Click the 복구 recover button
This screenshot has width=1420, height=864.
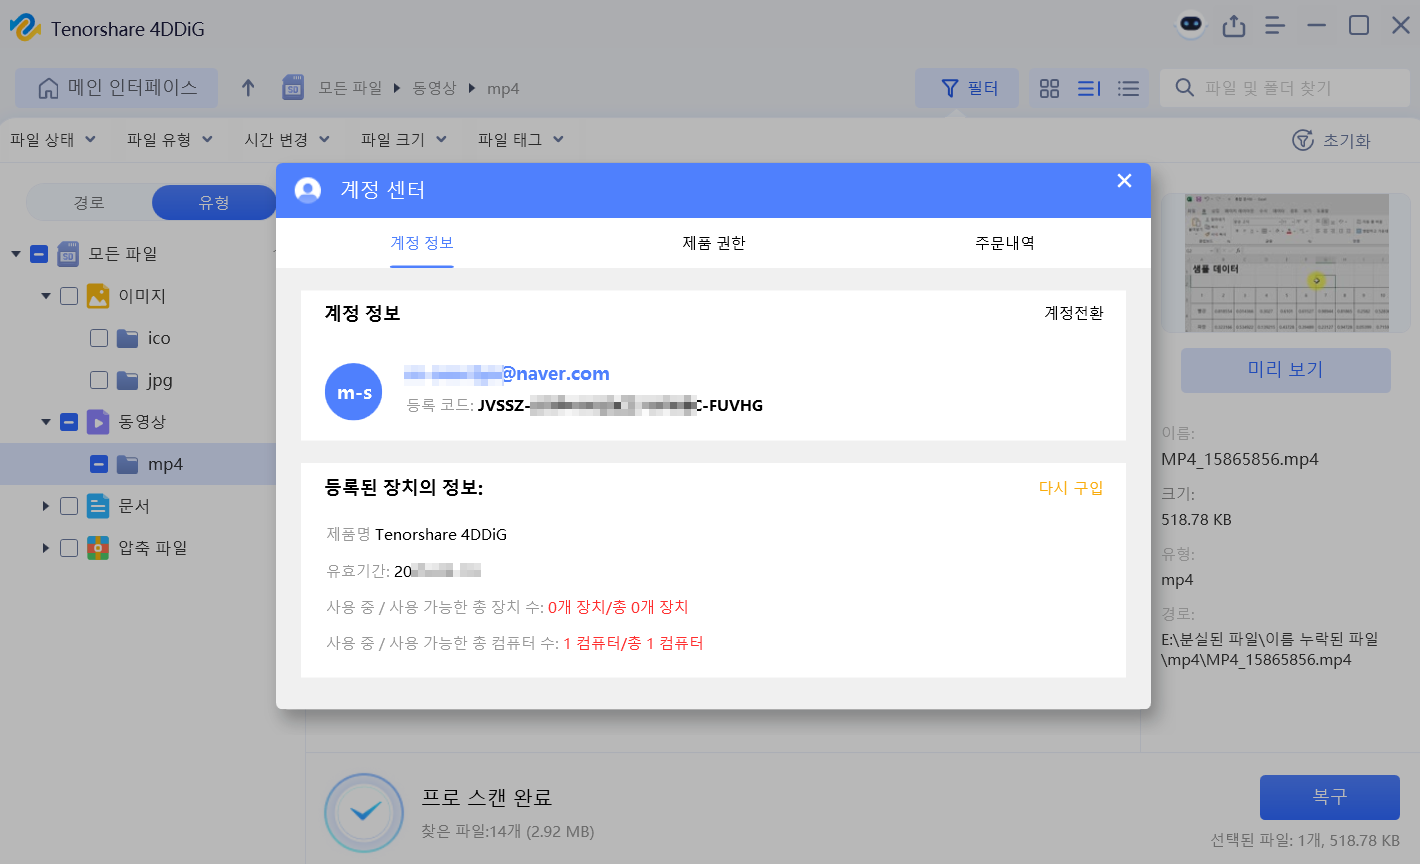pos(1330,797)
